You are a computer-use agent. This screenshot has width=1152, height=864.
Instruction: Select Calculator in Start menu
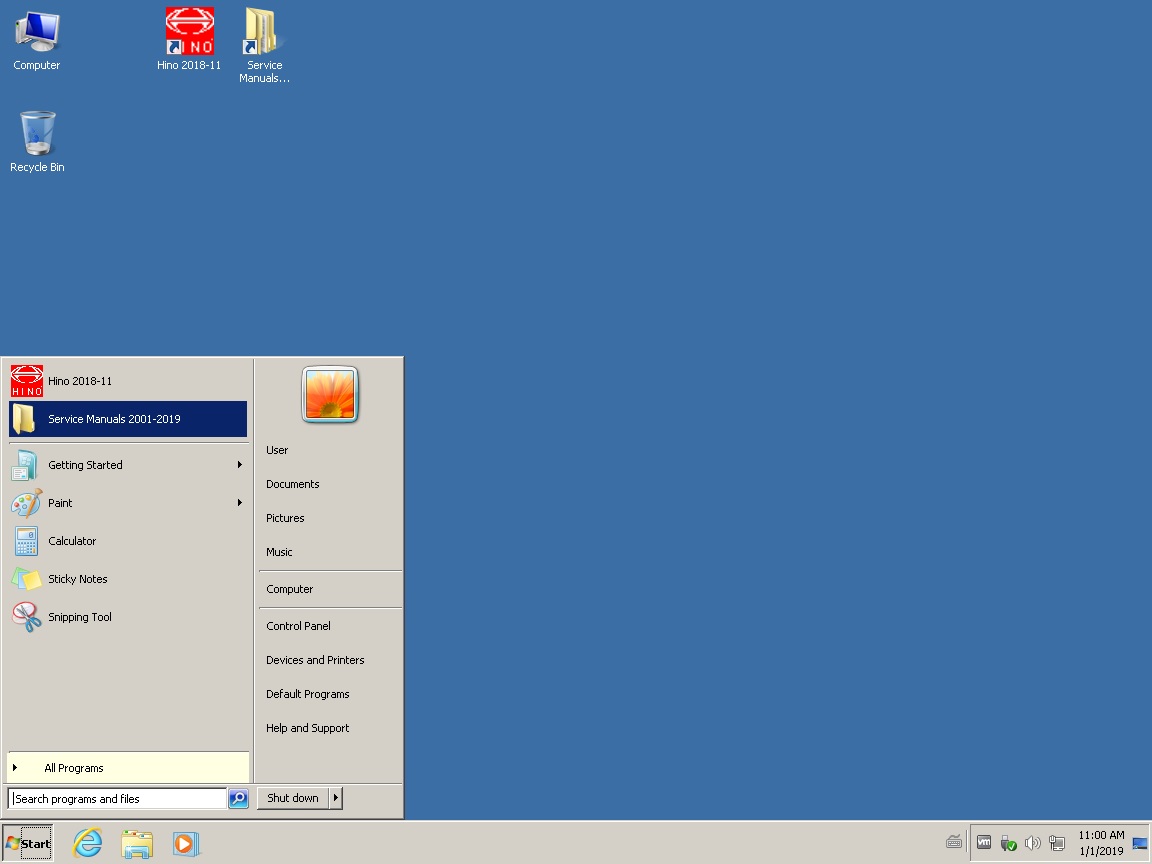coord(72,541)
